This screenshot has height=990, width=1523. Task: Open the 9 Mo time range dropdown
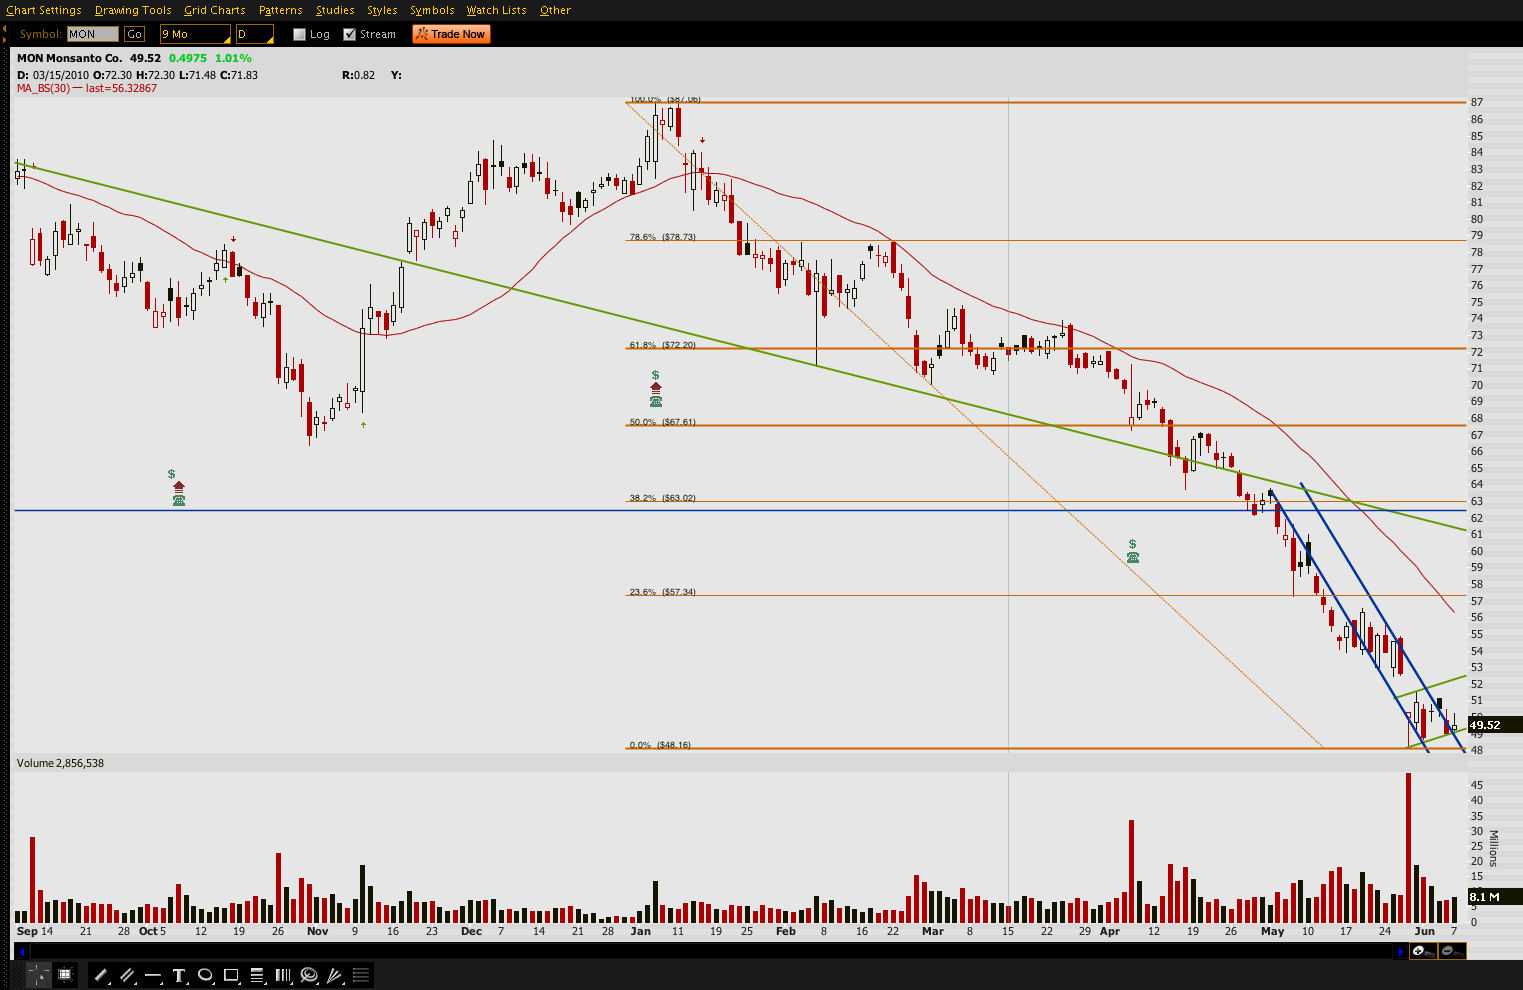195,34
